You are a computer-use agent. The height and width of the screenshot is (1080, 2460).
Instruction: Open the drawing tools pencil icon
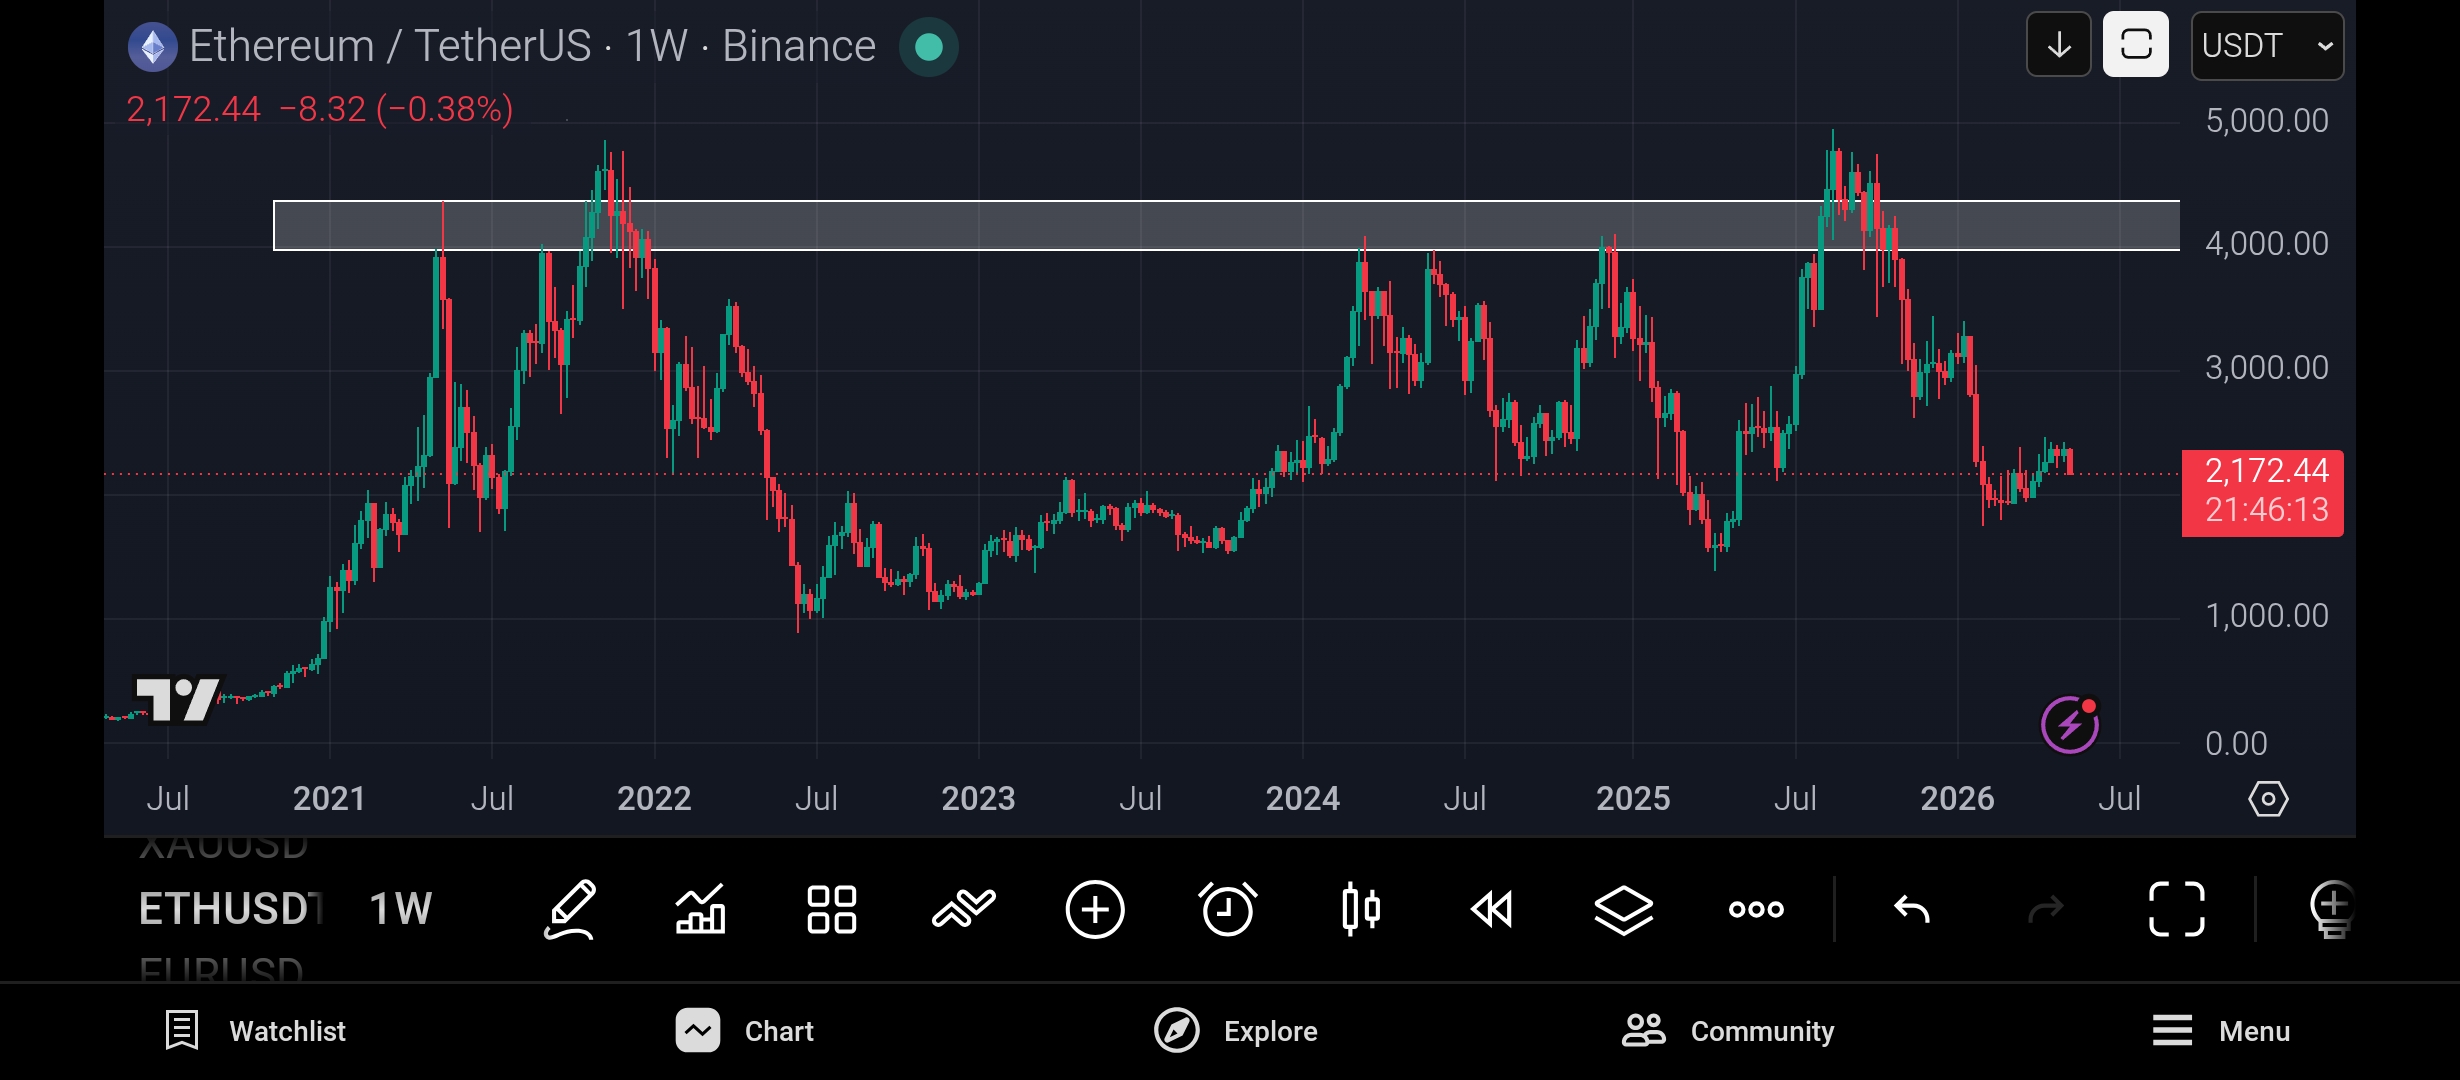[570, 909]
